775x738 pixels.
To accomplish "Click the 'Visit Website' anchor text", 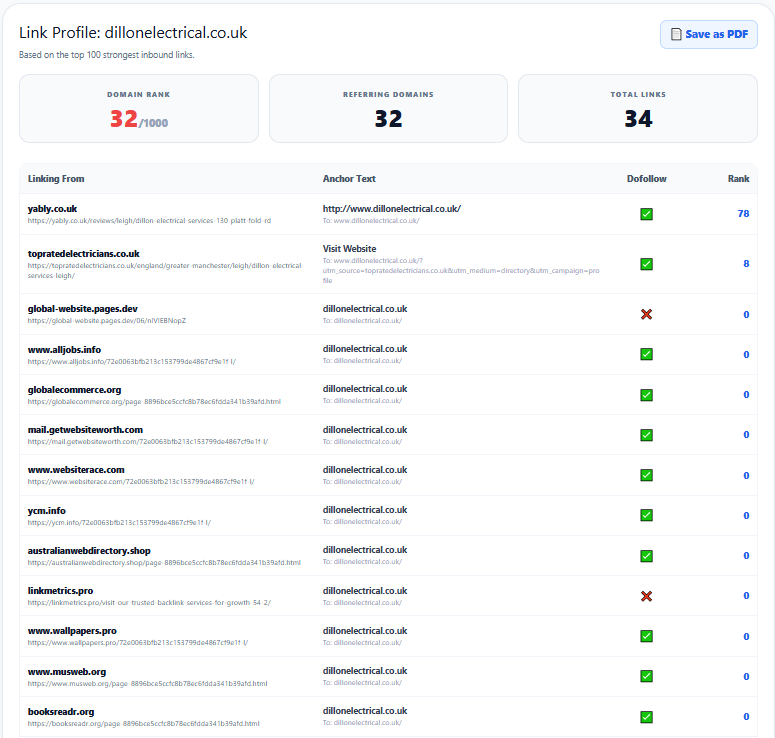I will click(349, 249).
